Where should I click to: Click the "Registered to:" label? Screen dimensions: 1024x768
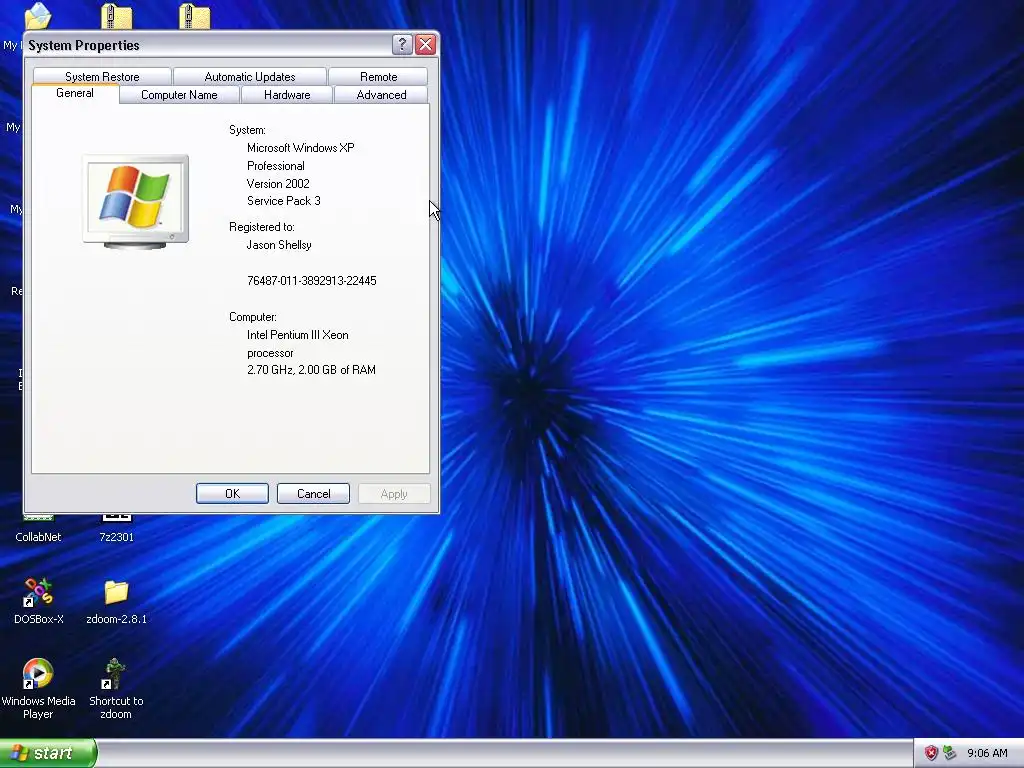click(x=261, y=227)
